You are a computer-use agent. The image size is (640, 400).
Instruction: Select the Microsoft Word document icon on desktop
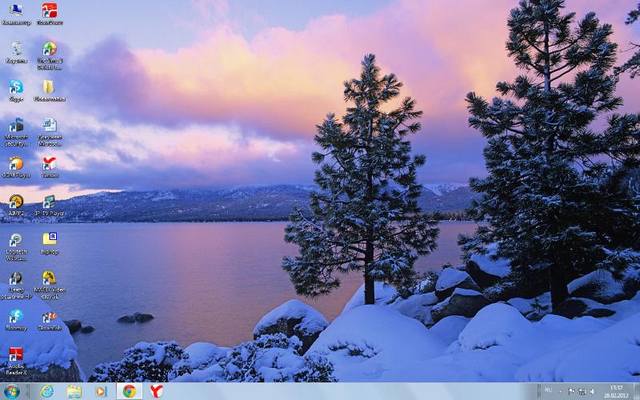(49, 126)
